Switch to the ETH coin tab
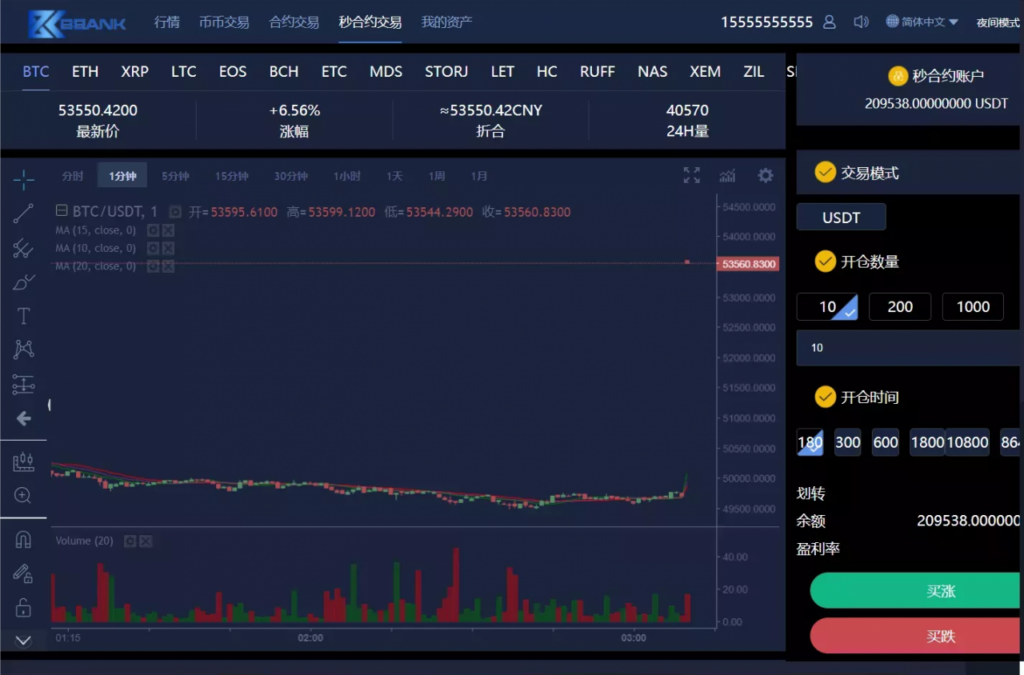 [85, 72]
